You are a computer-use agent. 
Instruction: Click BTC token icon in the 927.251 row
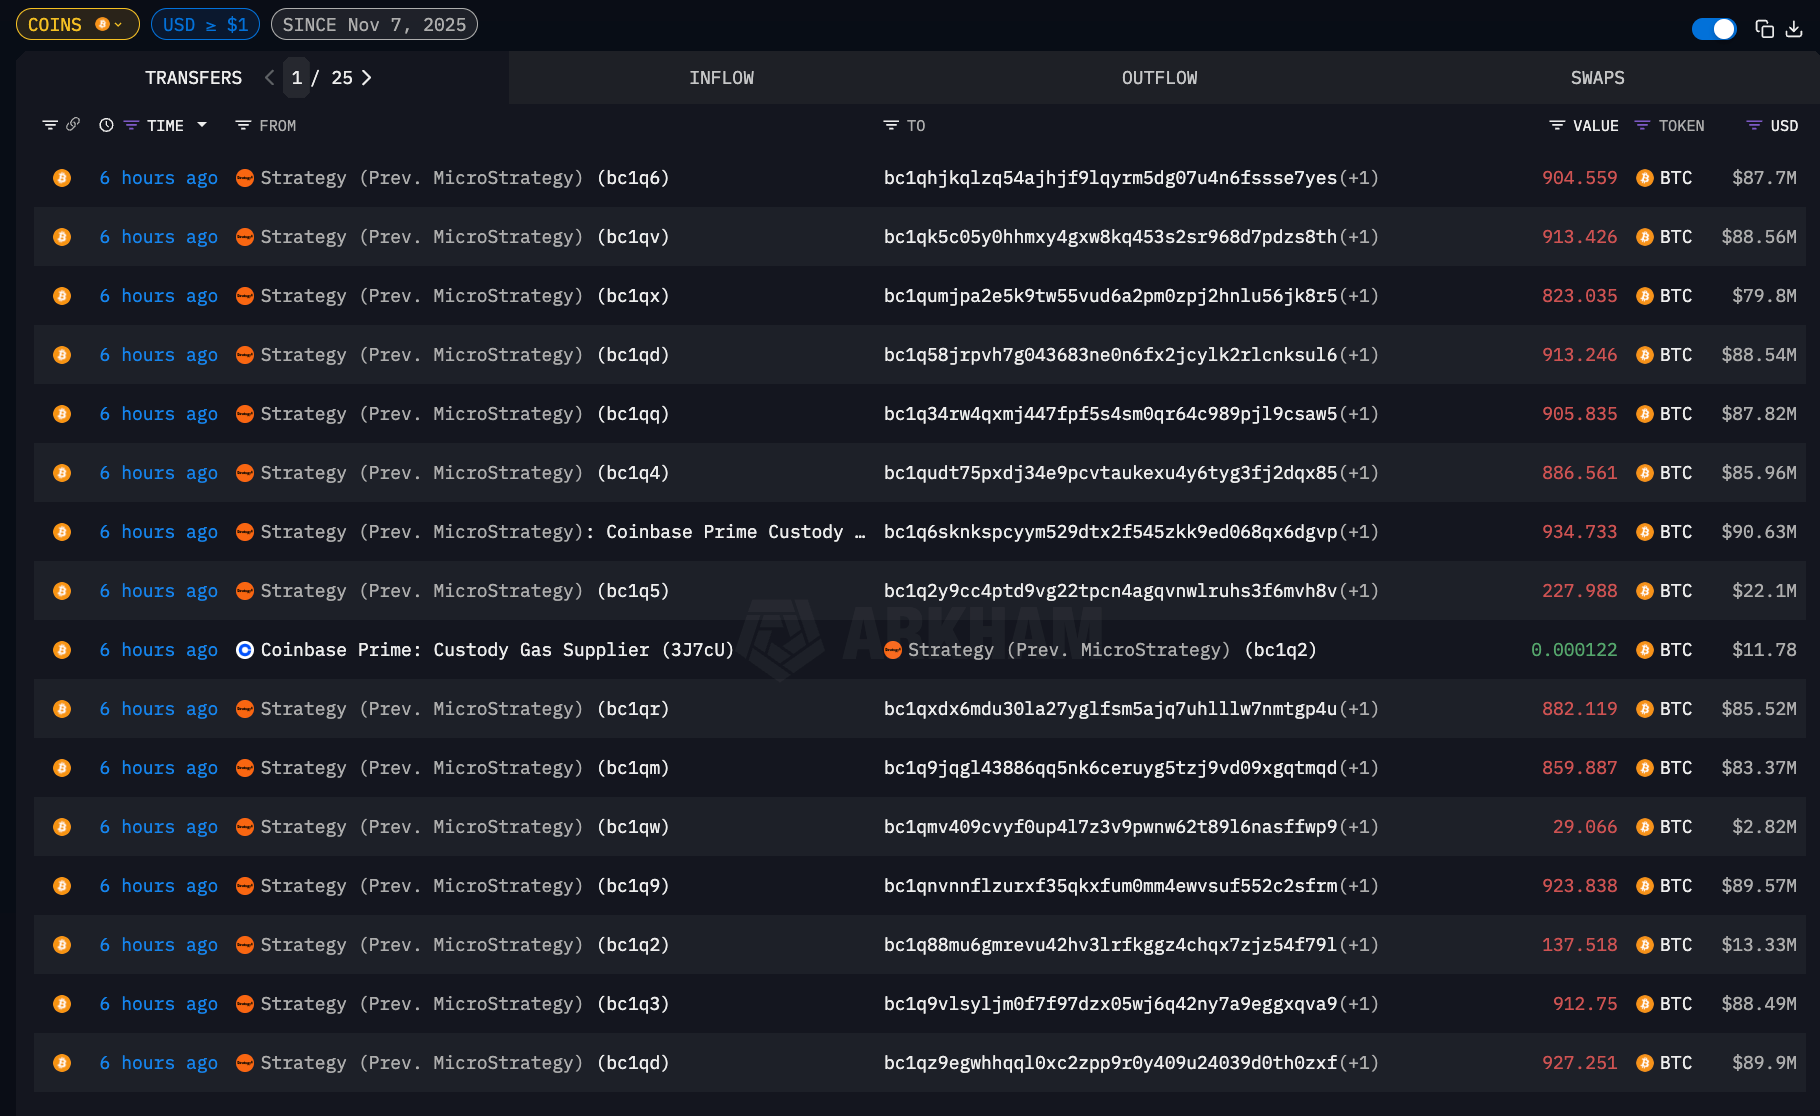click(1645, 1063)
